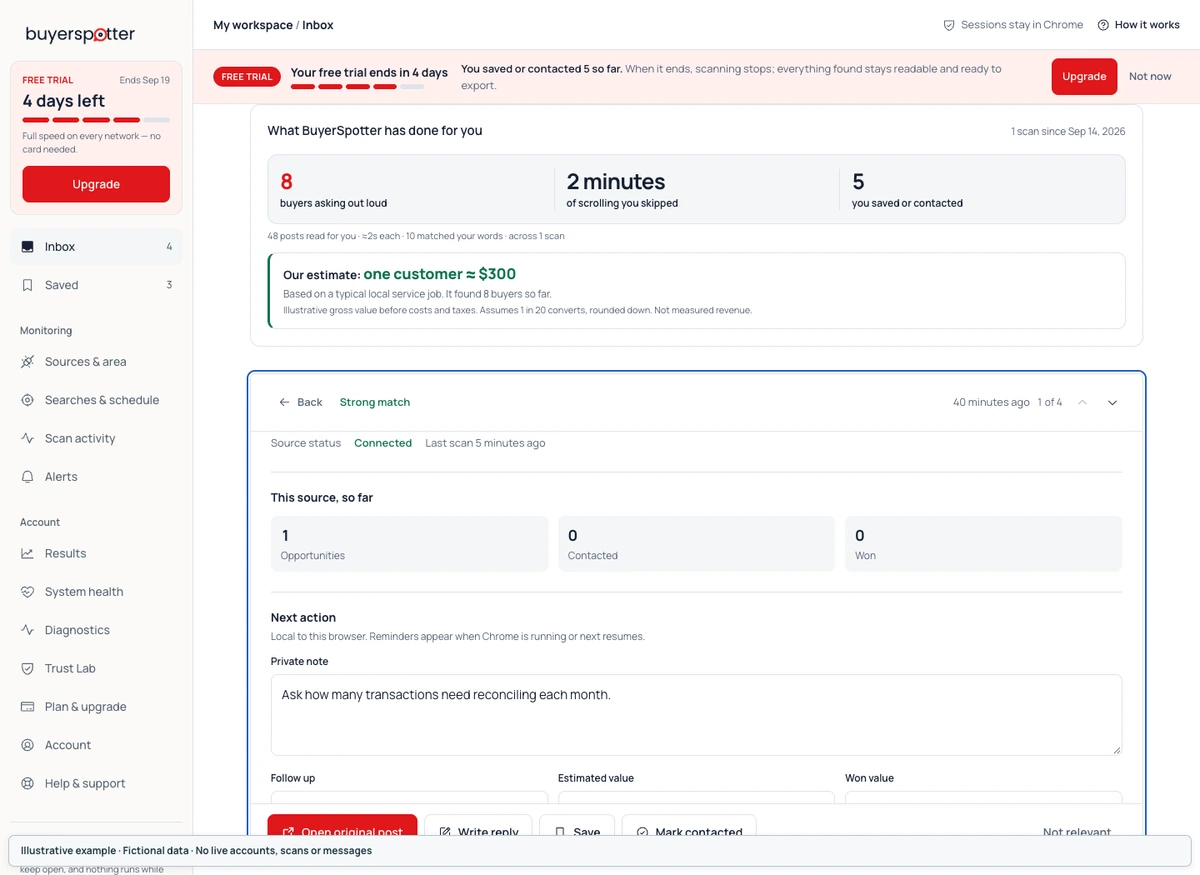The height and width of the screenshot is (875, 1200).
Task: Click Upgrade in the trial banner
Action: [x=1084, y=77]
